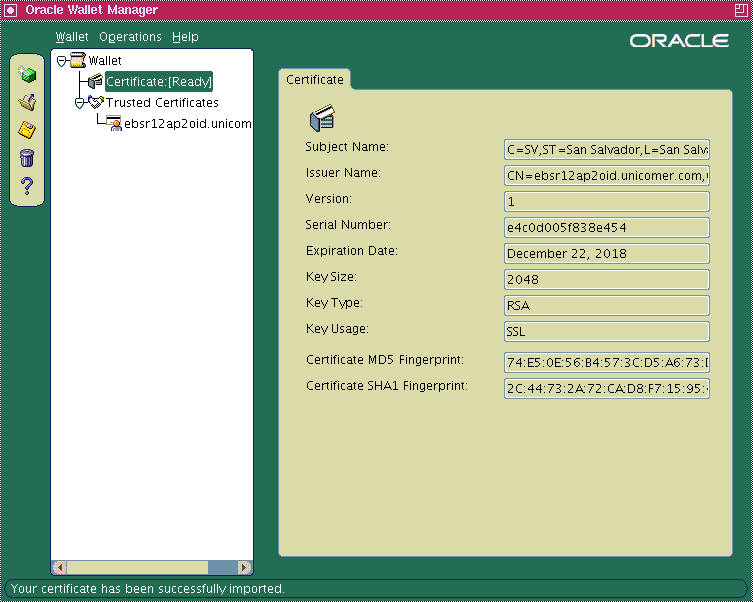The image size is (753, 602).
Task: Click the Certificate MD5 Fingerprint field
Action: click(x=607, y=362)
